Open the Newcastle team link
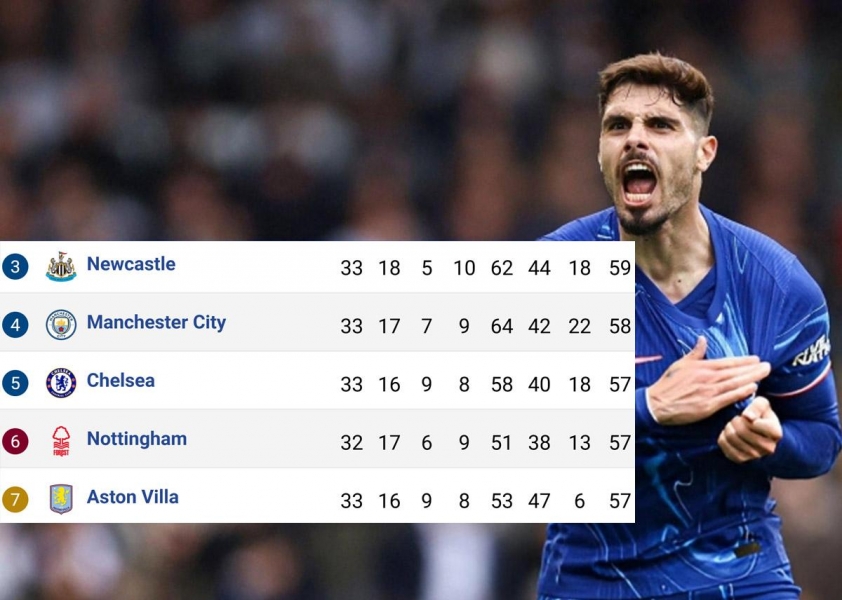842x600 pixels. (131, 264)
